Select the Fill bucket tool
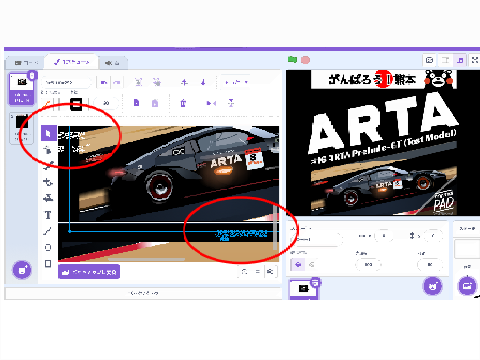The height and width of the screenshot is (360, 480). 48,198
